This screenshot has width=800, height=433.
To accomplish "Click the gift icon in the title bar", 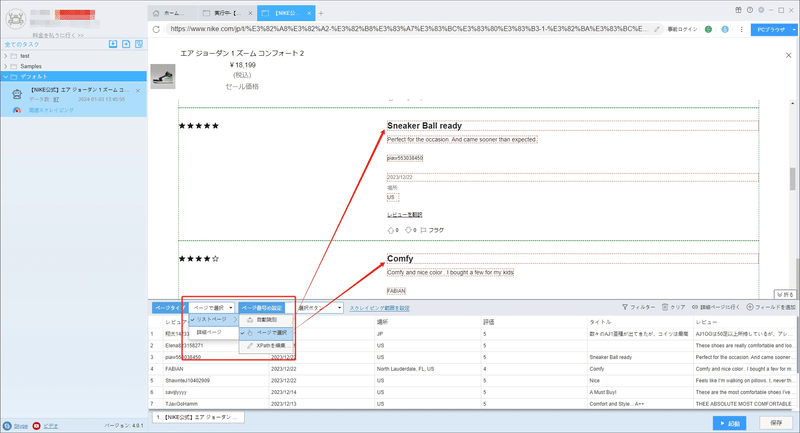I will coord(738,10).
